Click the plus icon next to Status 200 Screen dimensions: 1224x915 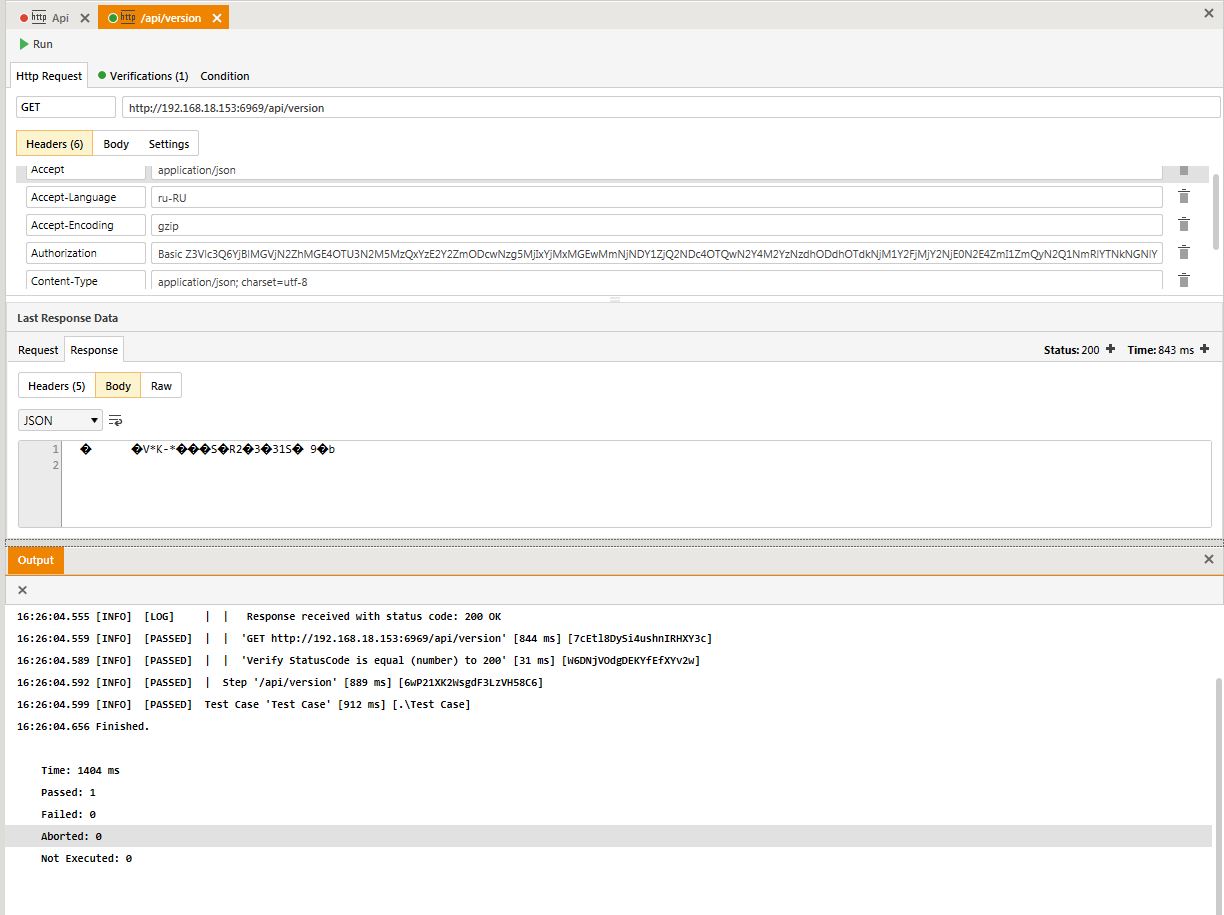[1110, 349]
